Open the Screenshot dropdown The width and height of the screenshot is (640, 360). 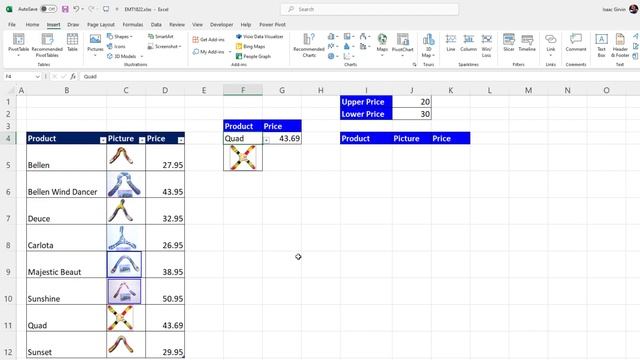coord(164,46)
